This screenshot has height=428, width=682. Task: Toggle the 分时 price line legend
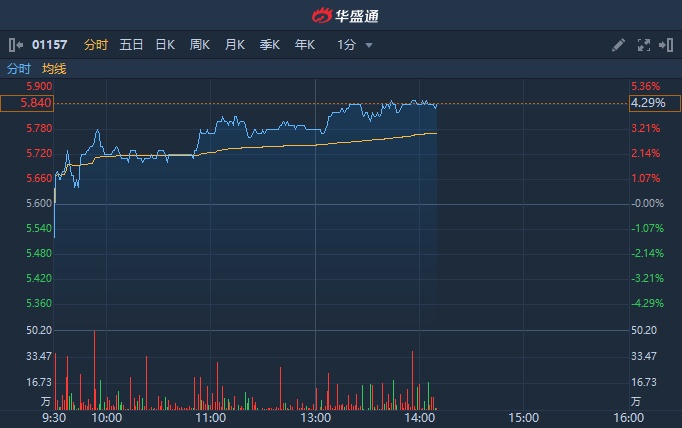(x=19, y=69)
